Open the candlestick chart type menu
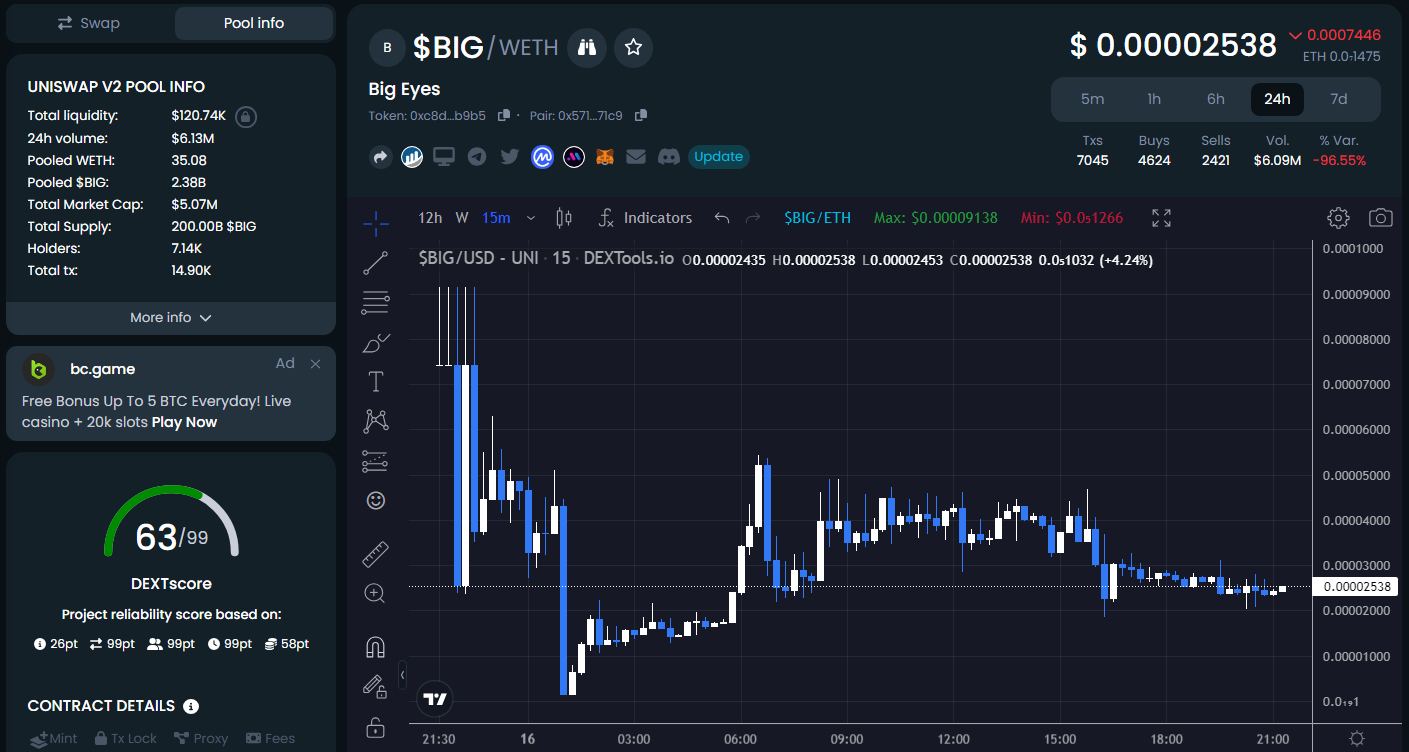The width and height of the screenshot is (1409, 752). [564, 218]
